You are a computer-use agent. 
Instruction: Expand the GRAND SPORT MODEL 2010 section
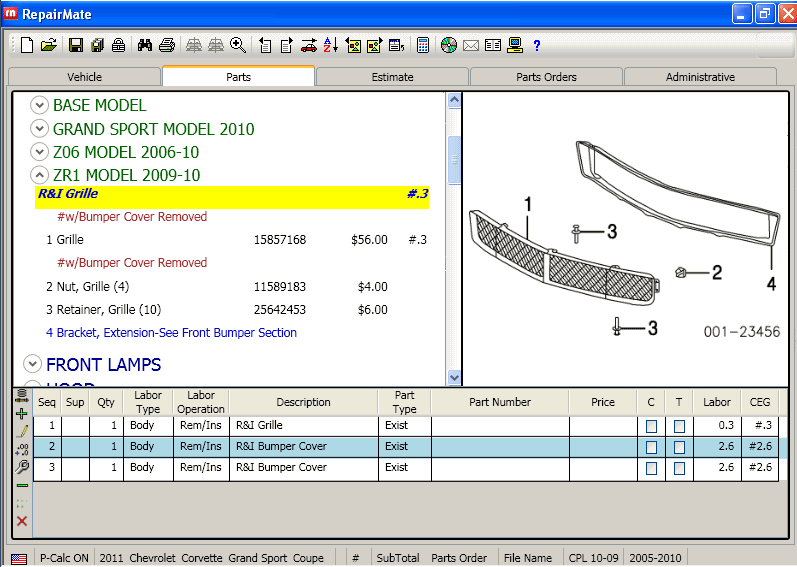(39, 128)
